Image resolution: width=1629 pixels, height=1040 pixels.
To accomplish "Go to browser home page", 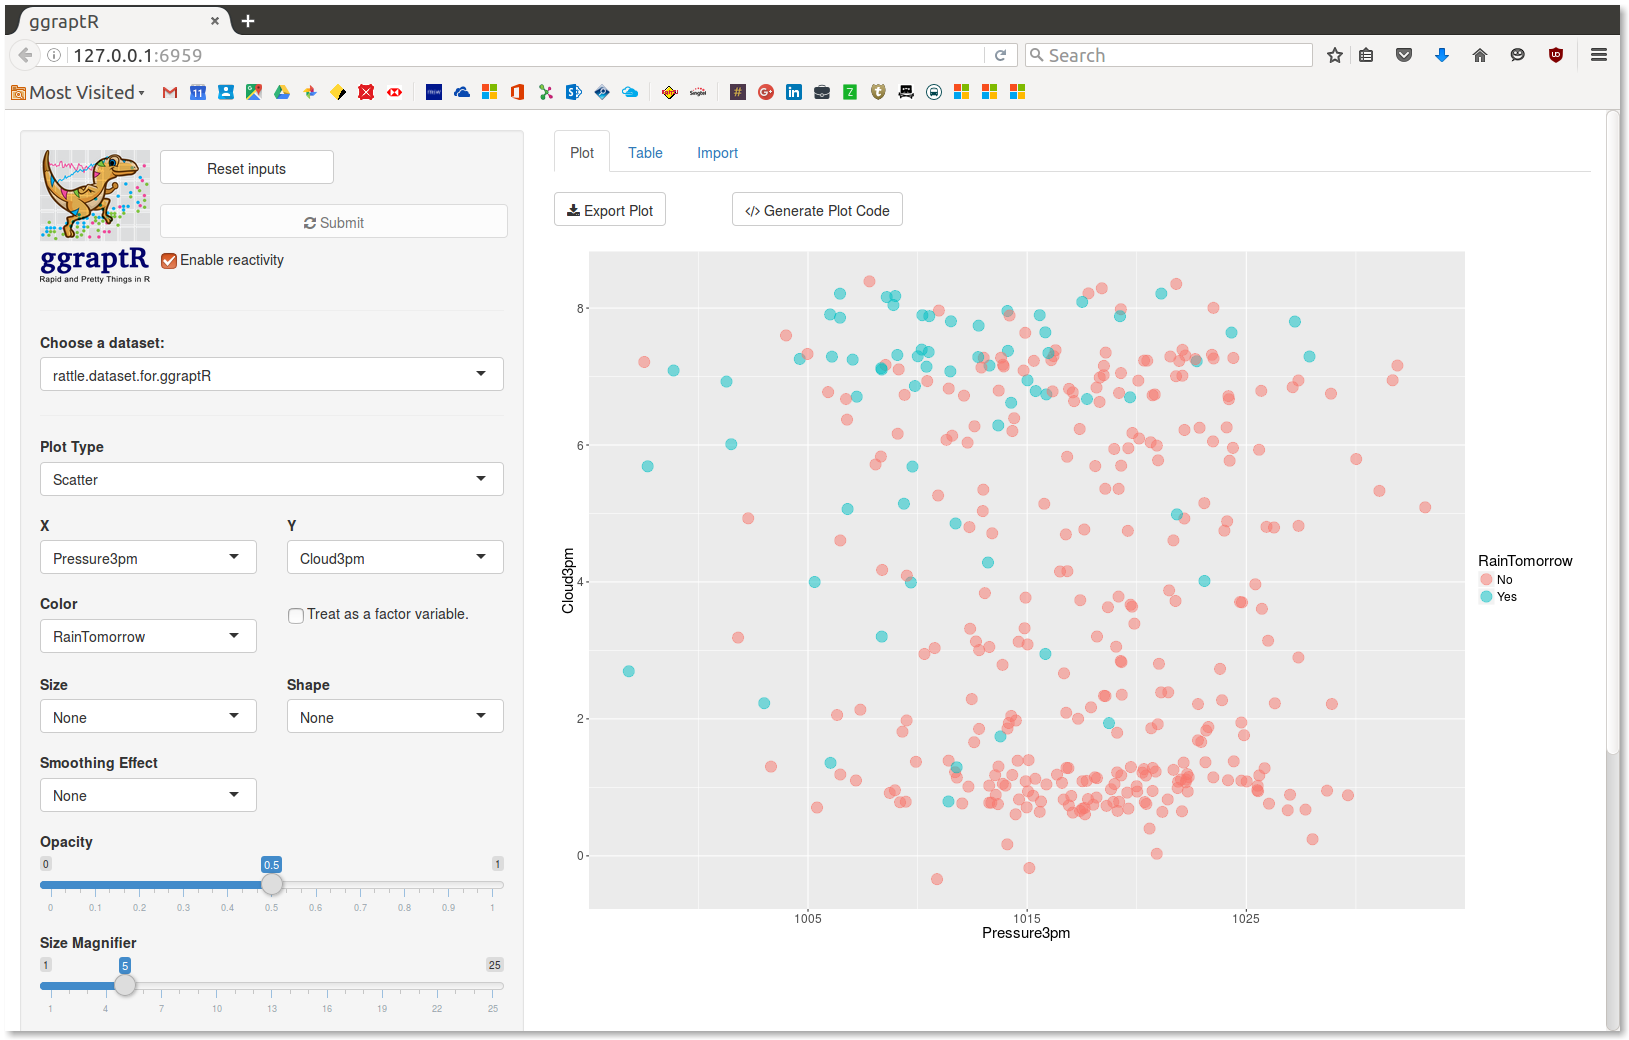I will pos(1480,56).
